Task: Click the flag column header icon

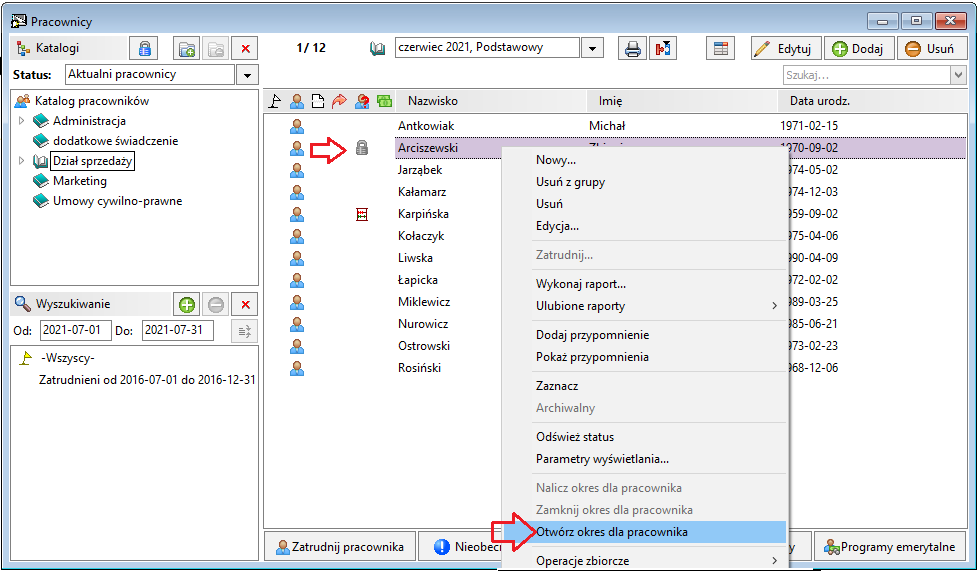Action: coord(274,101)
